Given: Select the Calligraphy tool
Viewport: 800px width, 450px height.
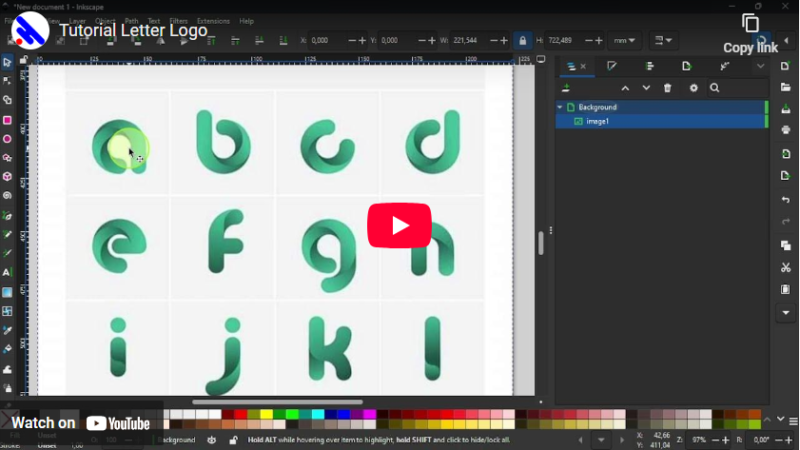Looking at the screenshot, I should (7, 253).
